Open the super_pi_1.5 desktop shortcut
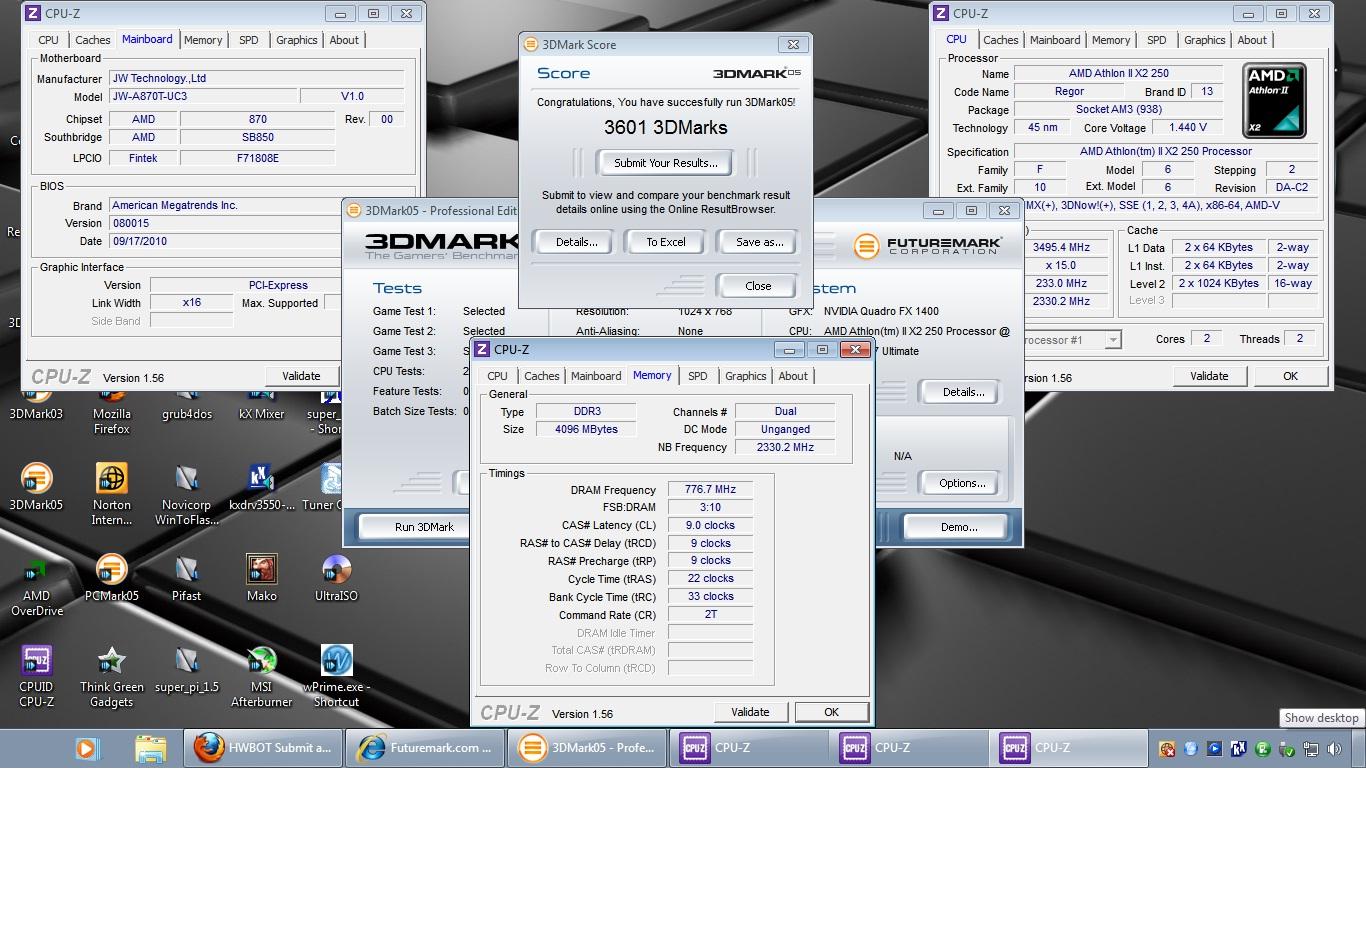Viewport: 1366px width, 944px height. (186, 669)
